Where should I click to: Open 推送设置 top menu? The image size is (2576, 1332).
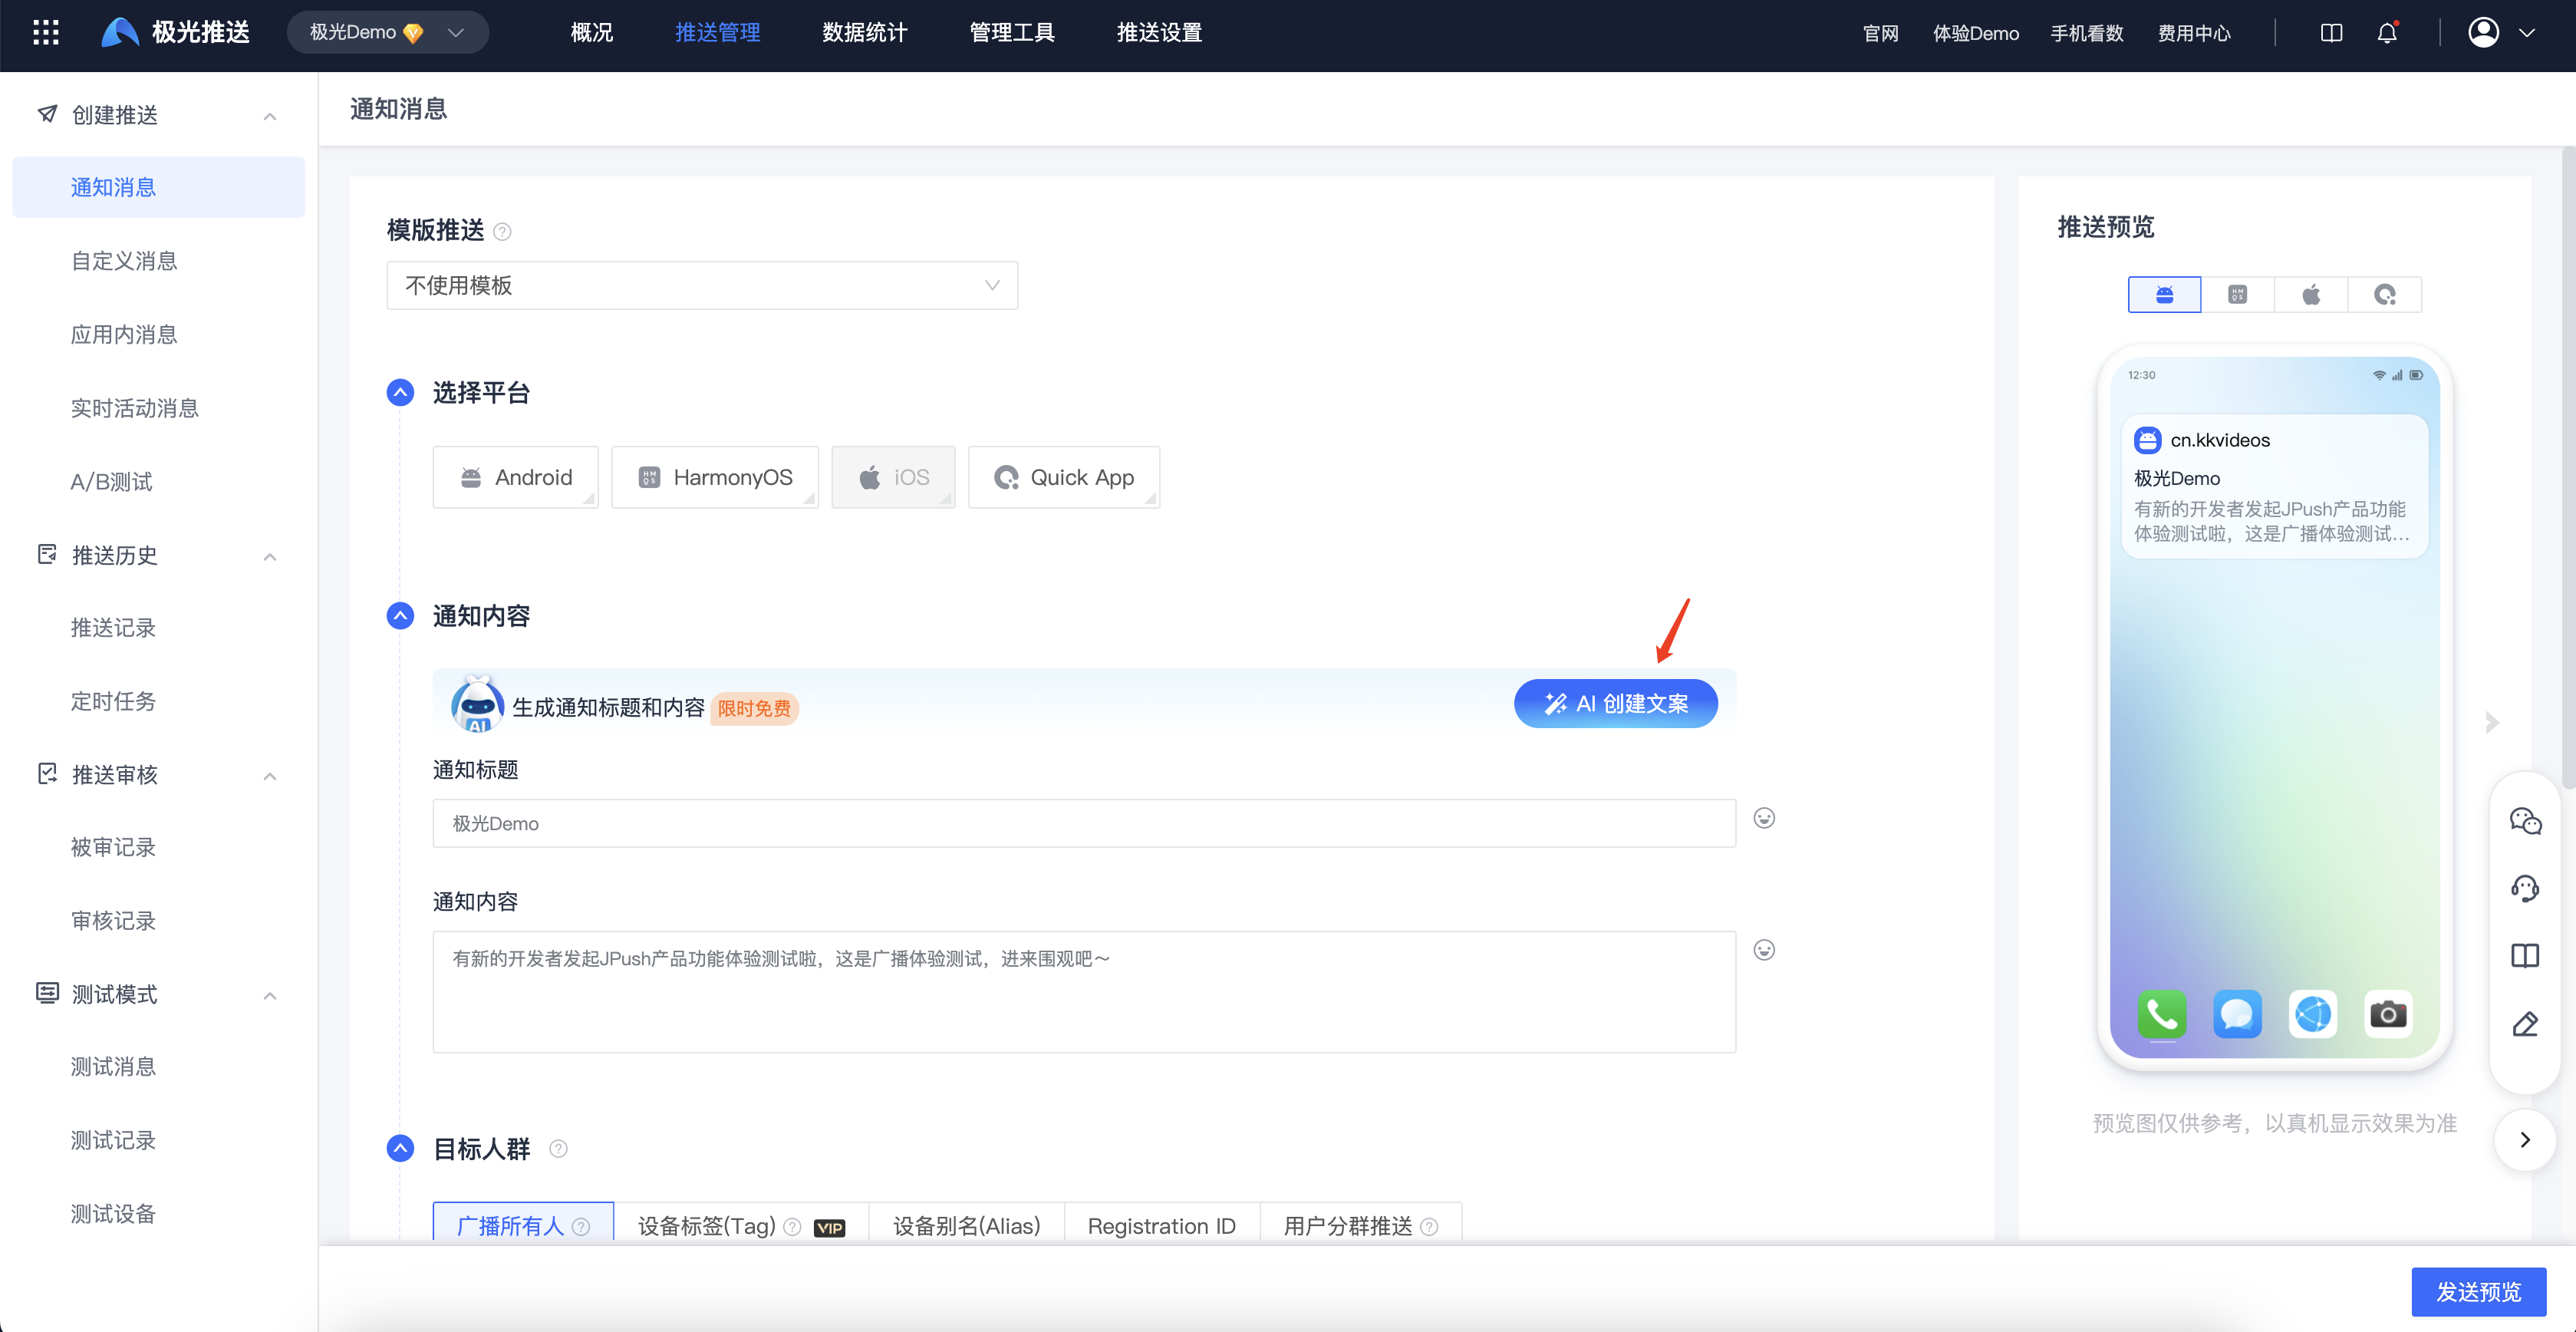(x=1159, y=33)
